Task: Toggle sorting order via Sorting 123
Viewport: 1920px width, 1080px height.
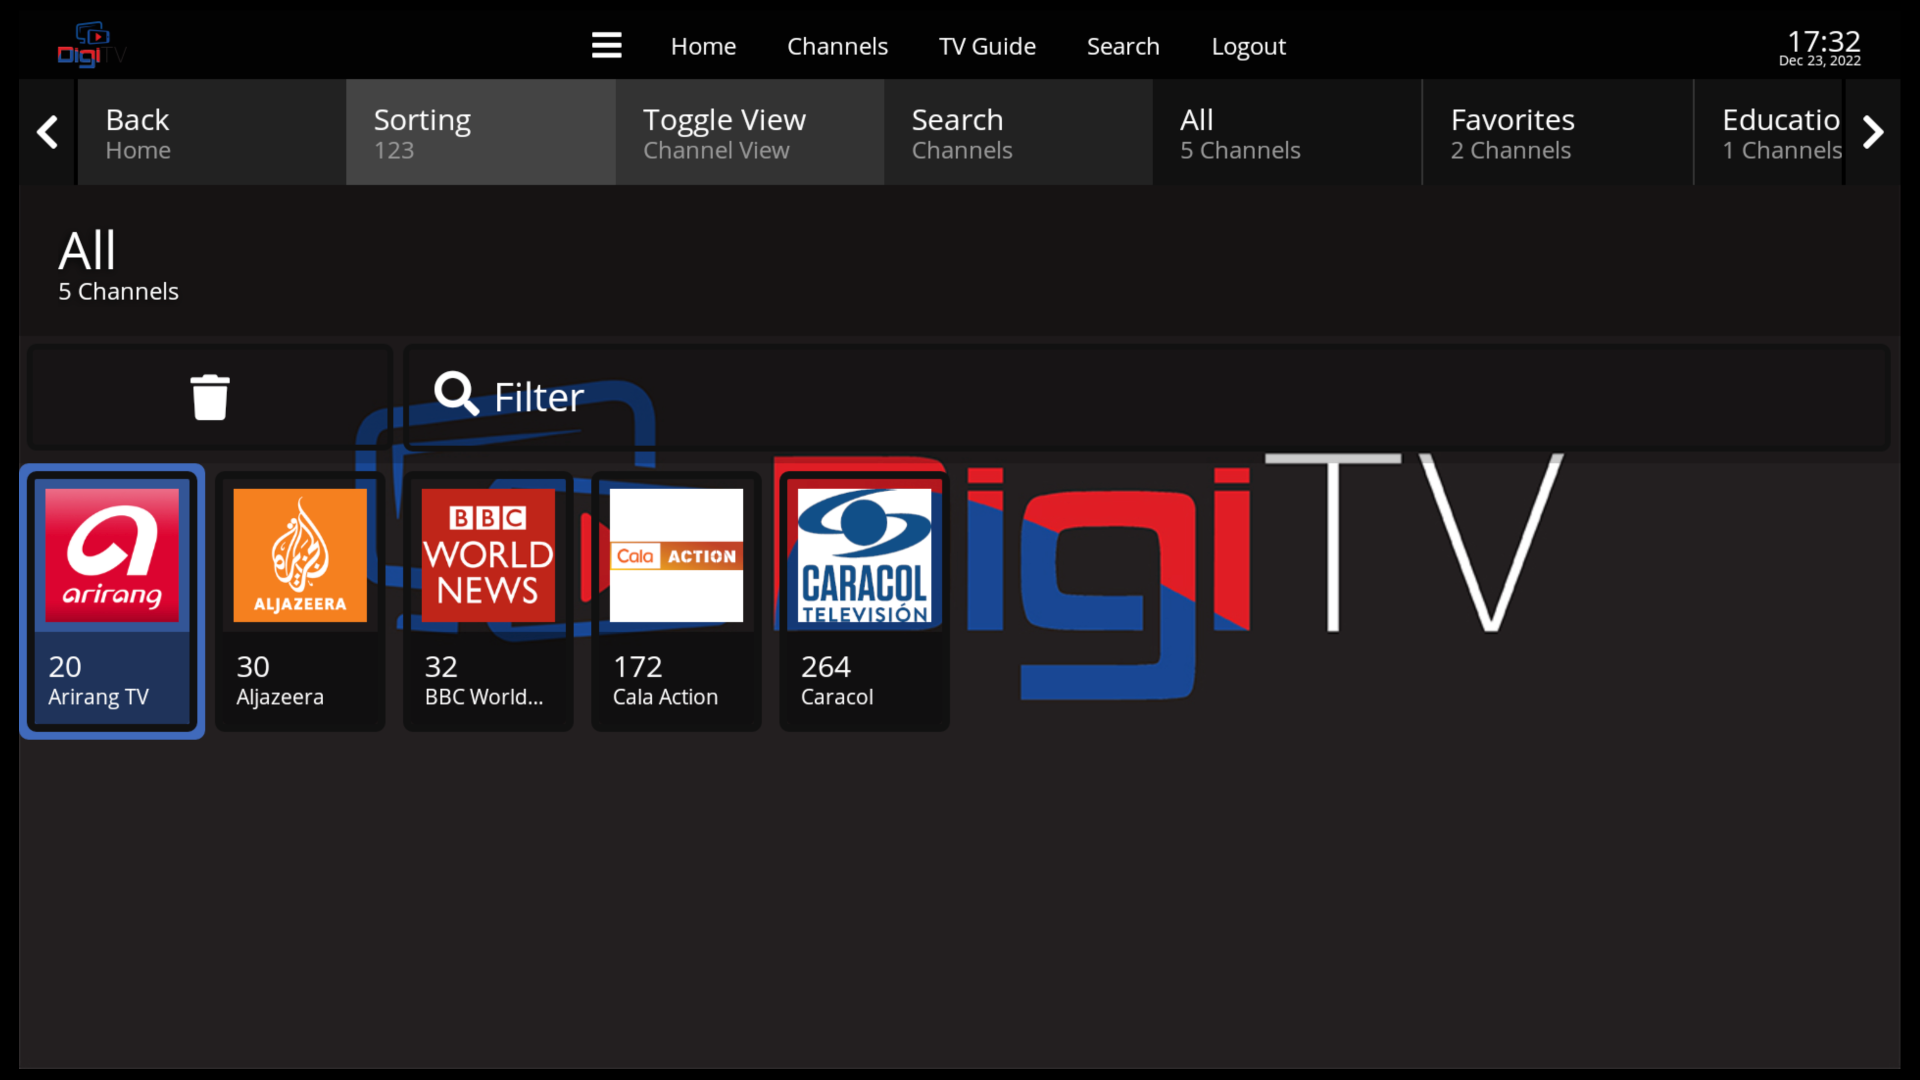Action: [x=480, y=132]
